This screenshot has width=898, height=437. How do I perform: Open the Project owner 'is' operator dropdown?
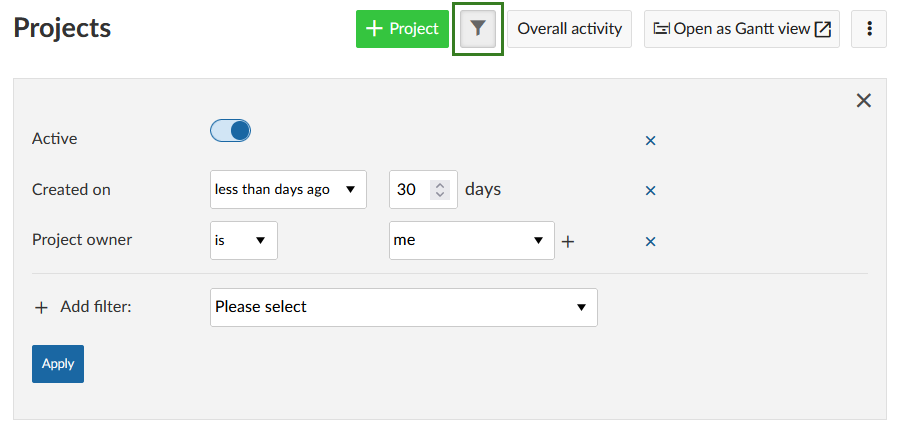point(243,240)
